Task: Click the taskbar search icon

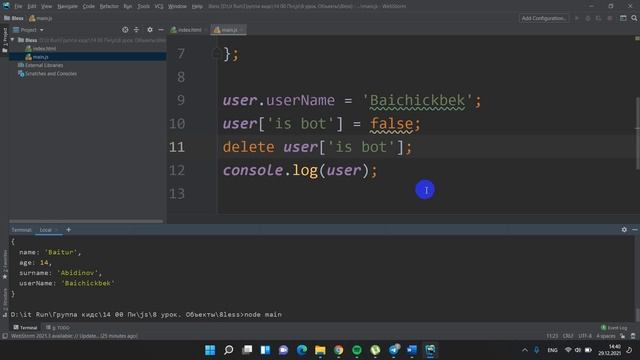Action: pyautogui.click(x=229, y=350)
